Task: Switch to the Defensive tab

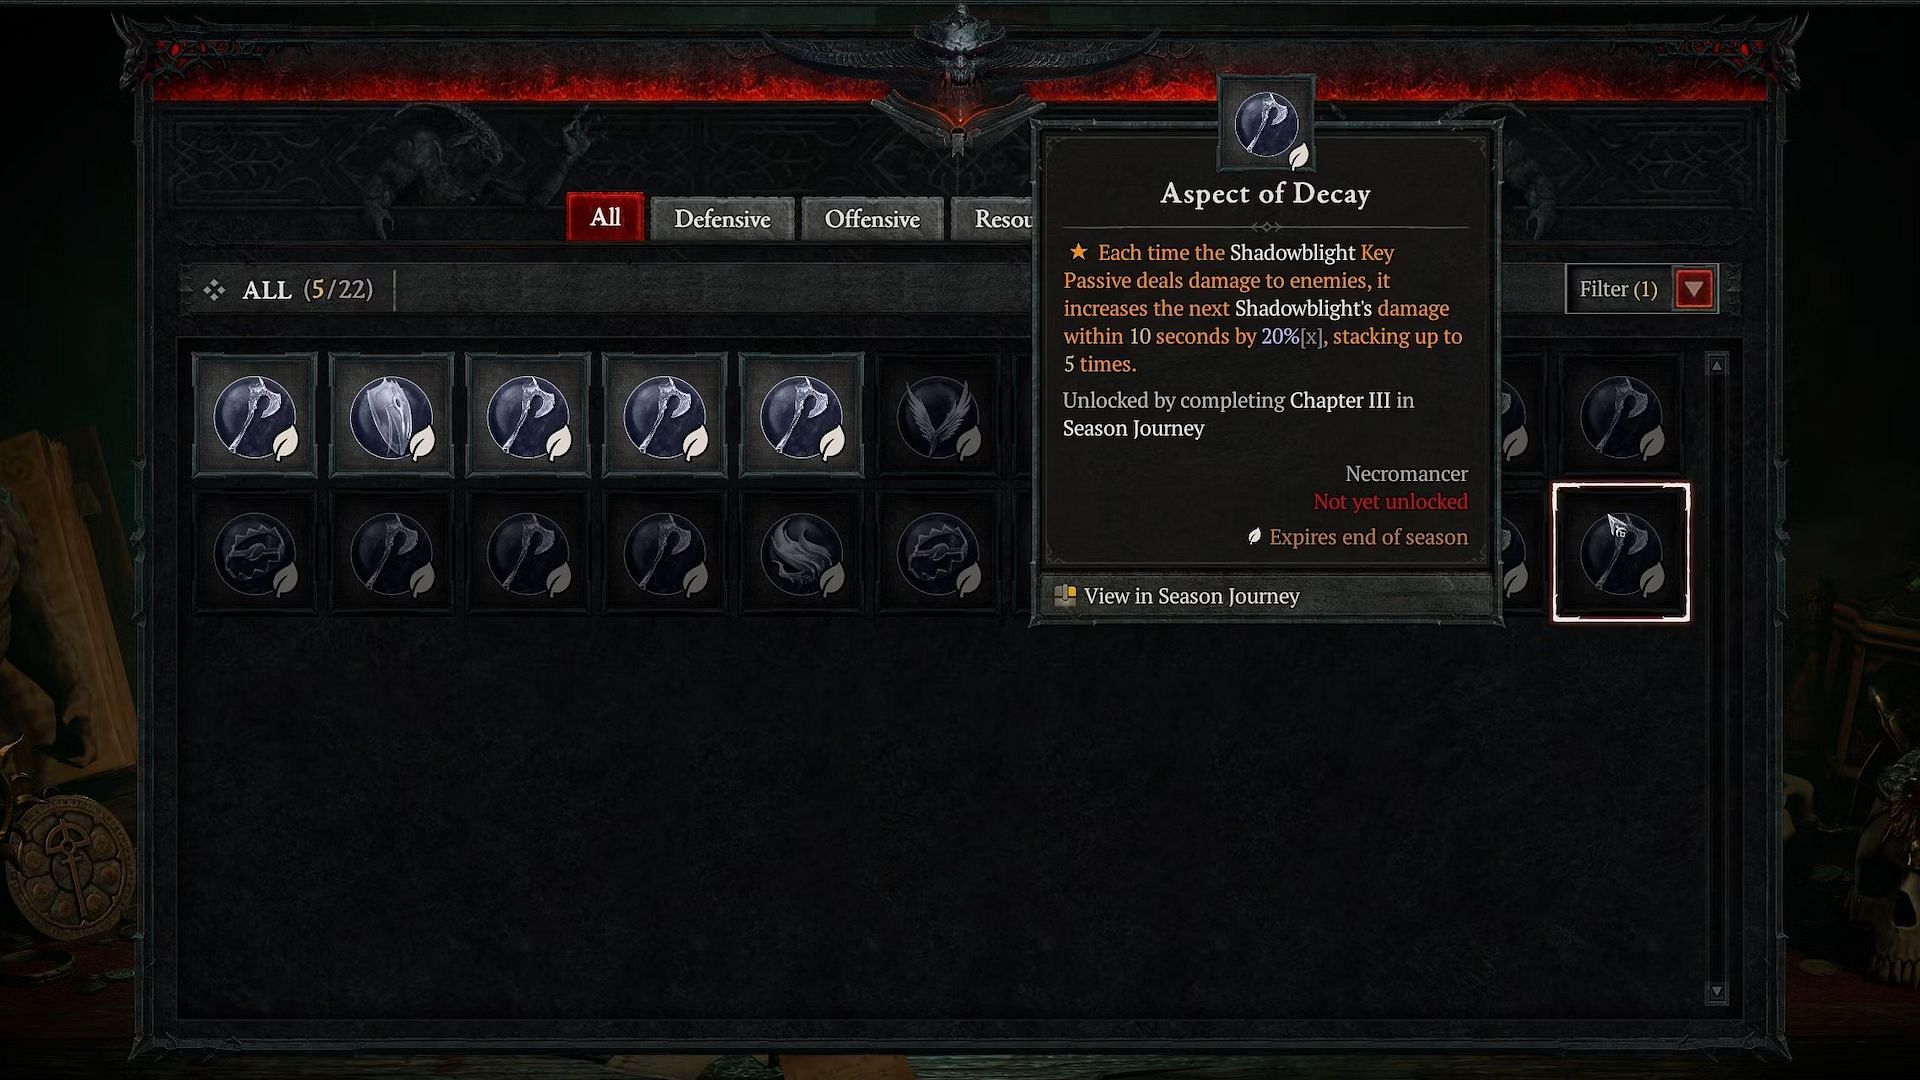Action: (x=723, y=218)
